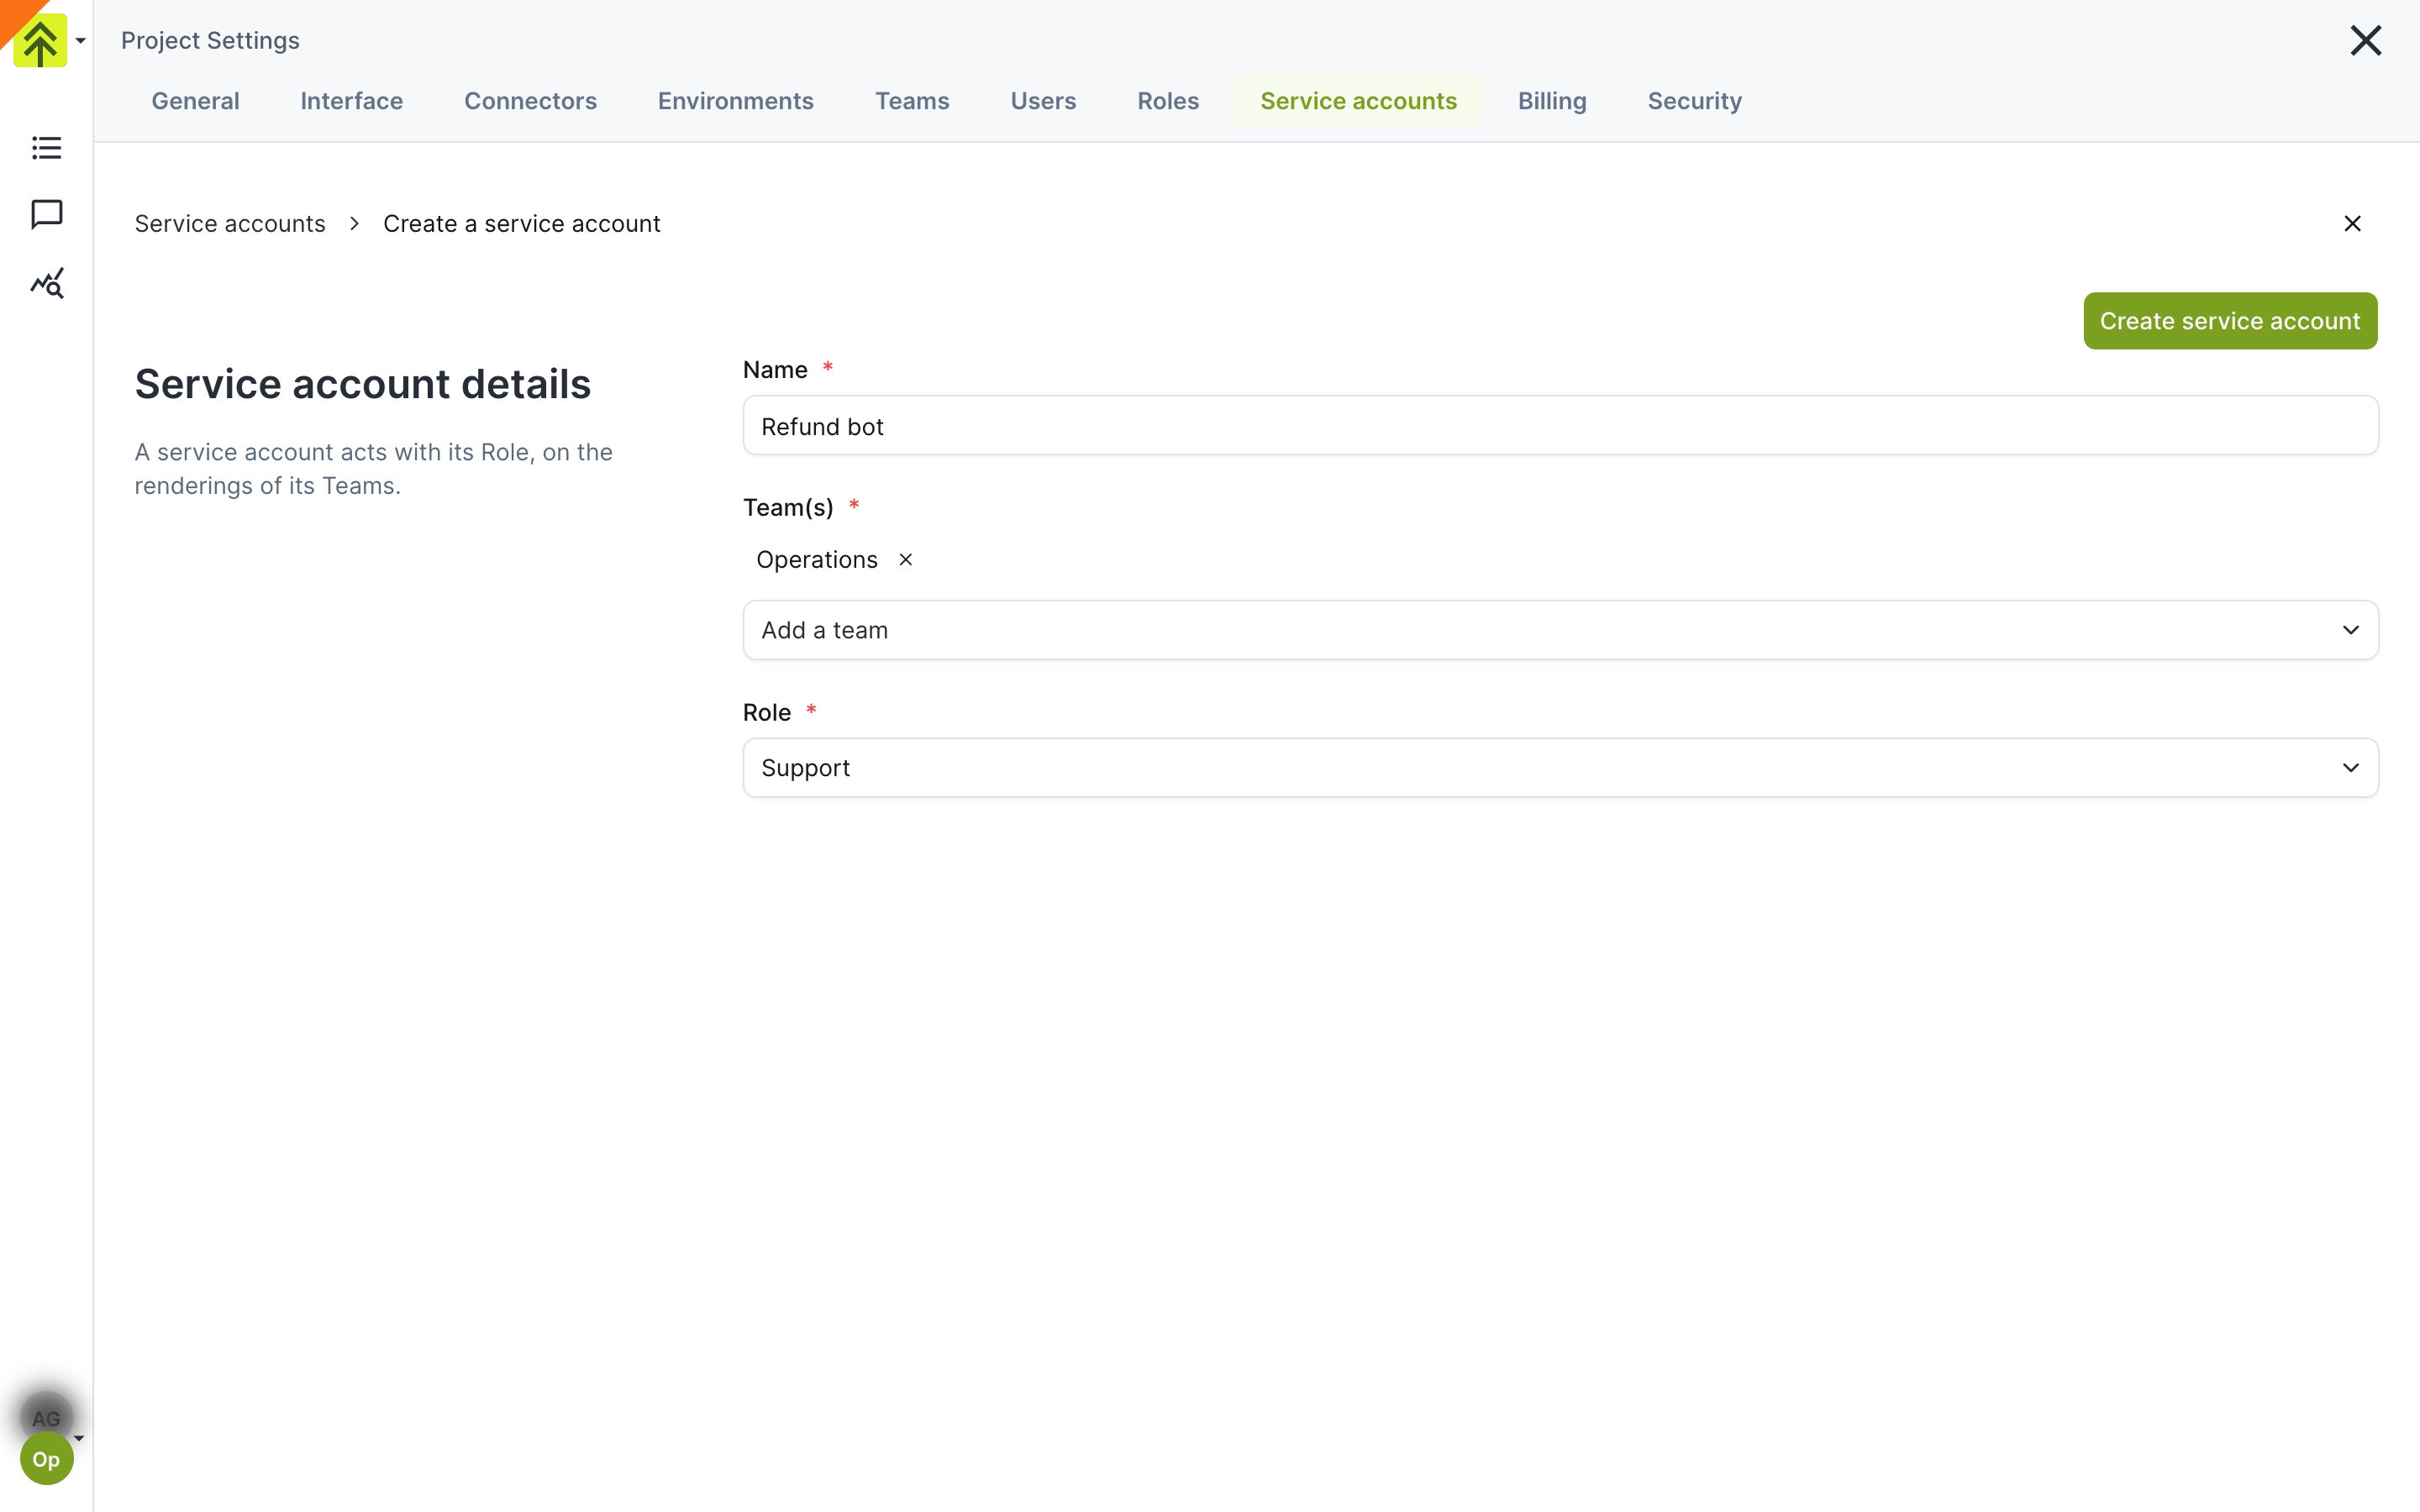Viewport: 2420px width, 1512px height.
Task: Click the Service accounts tab
Action: point(1358,101)
